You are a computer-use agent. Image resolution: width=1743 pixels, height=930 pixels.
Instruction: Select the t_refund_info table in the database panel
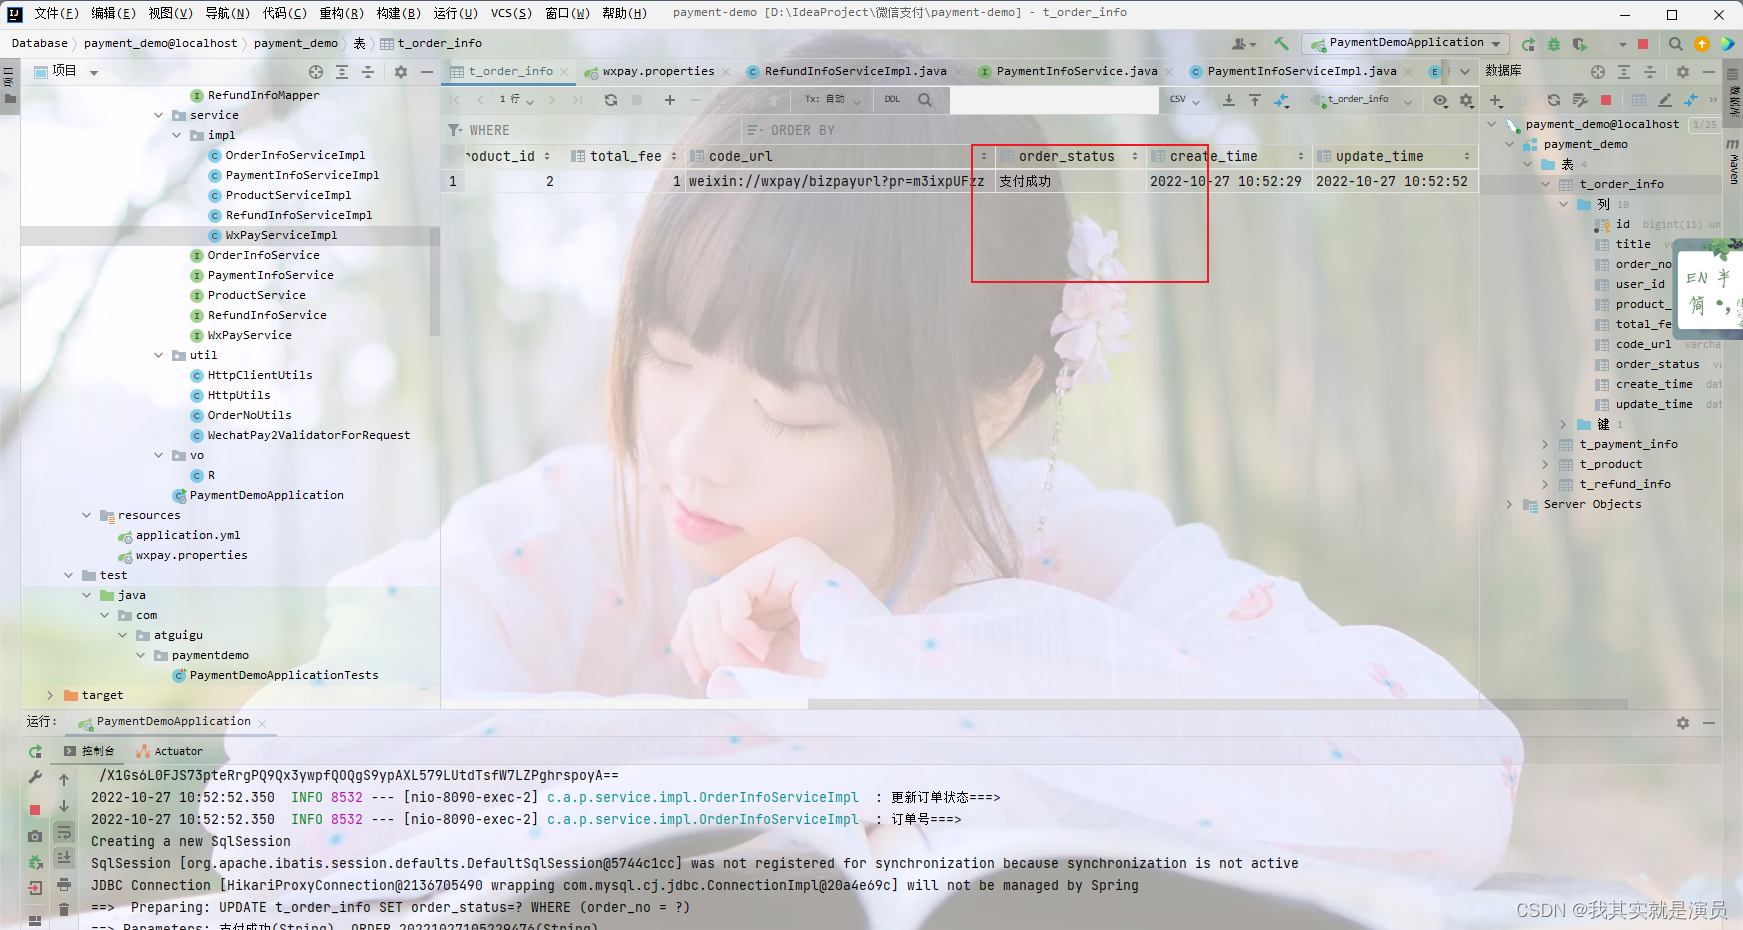pos(1625,484)
